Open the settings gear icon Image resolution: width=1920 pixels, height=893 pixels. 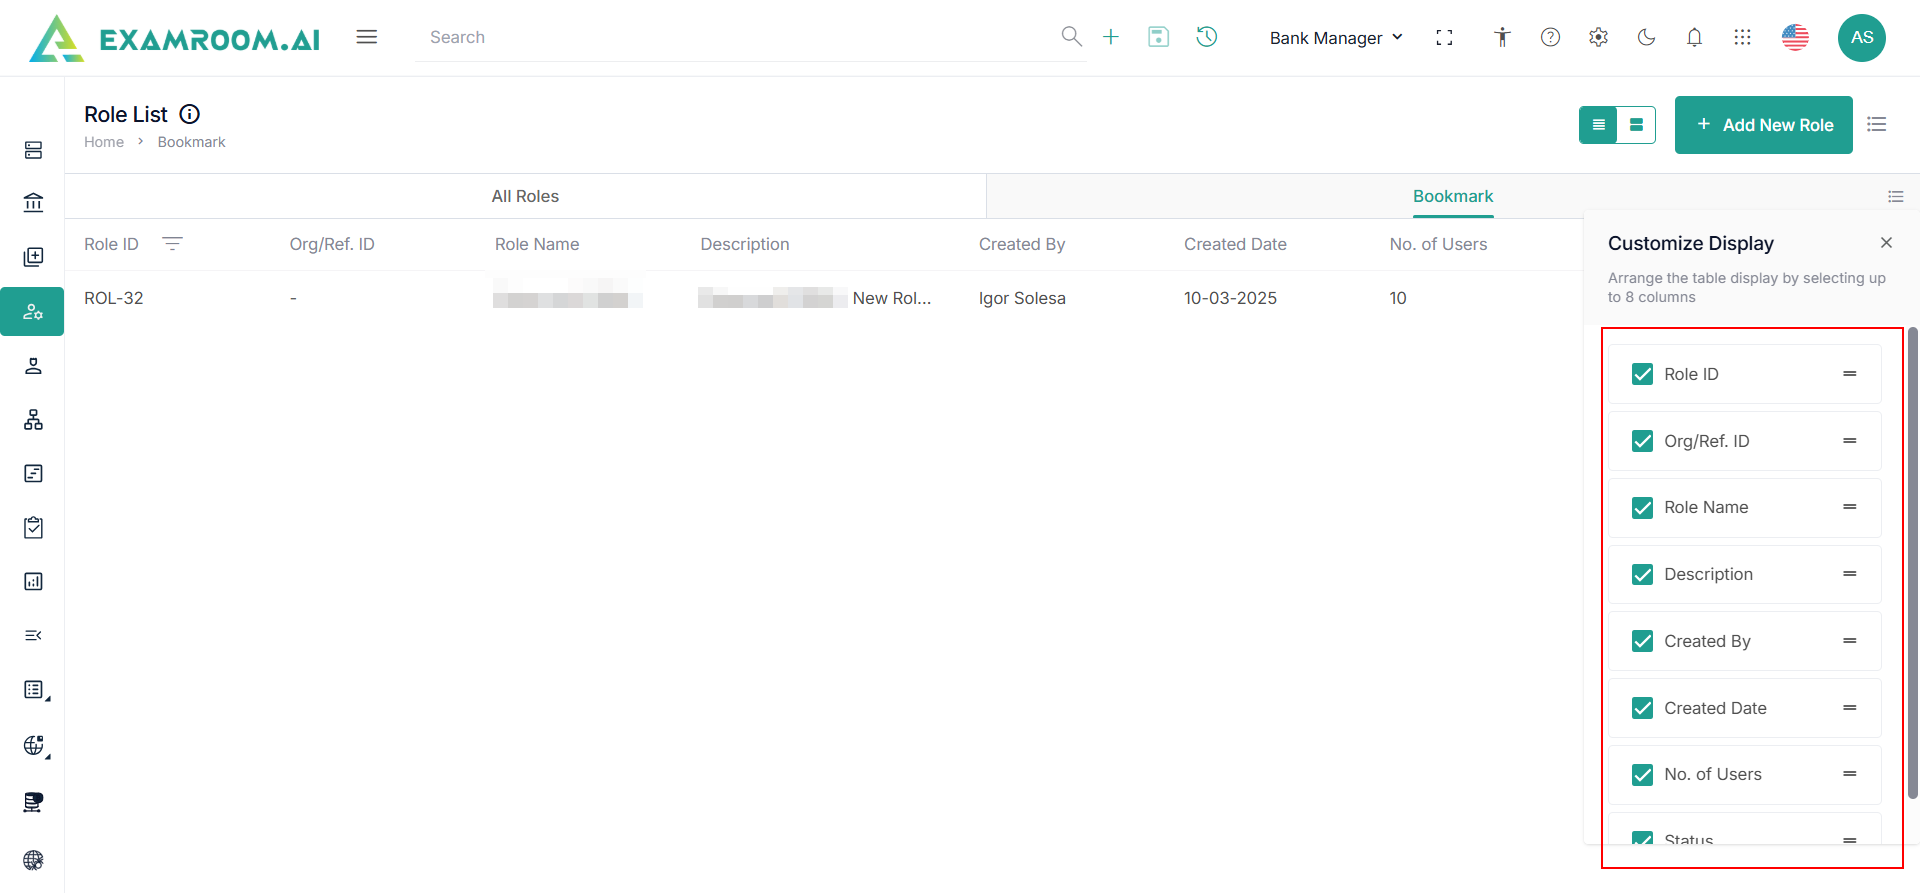click(1598, 38)
